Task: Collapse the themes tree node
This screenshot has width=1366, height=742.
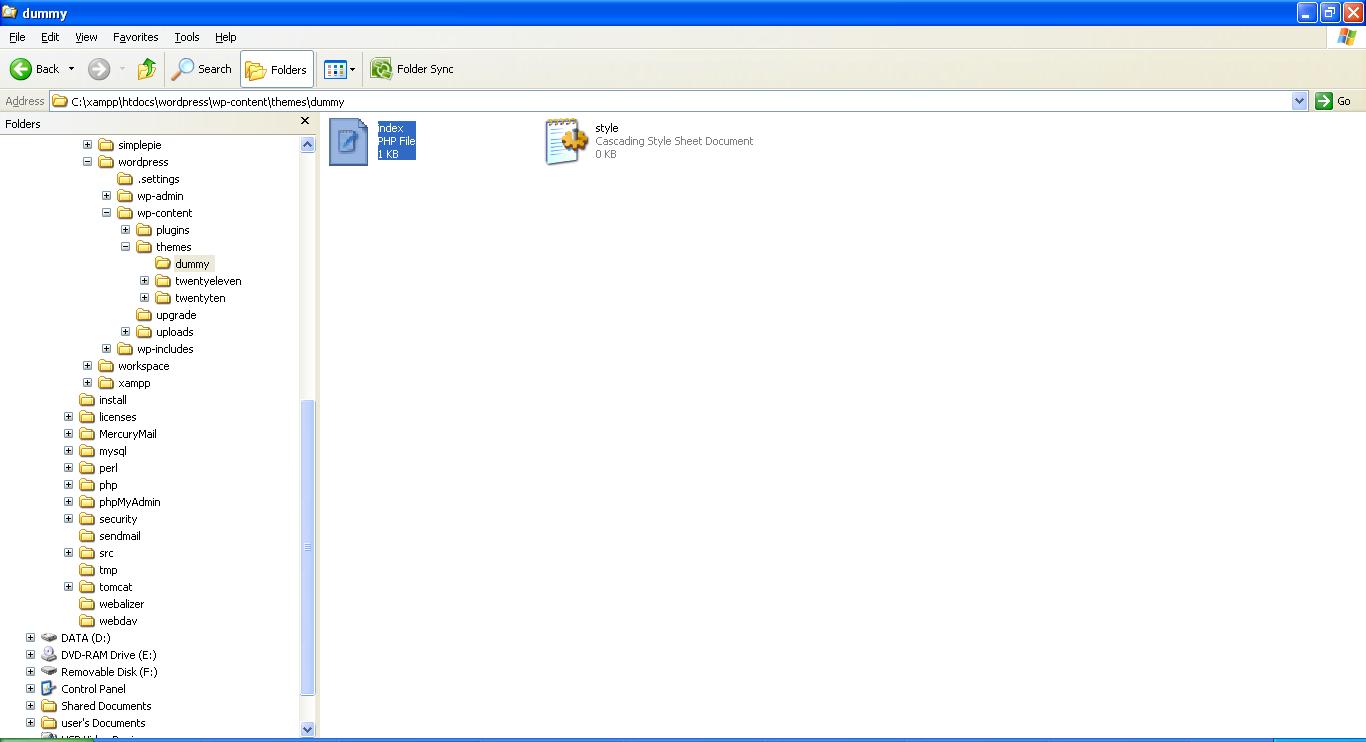Action: pos(125,247)
